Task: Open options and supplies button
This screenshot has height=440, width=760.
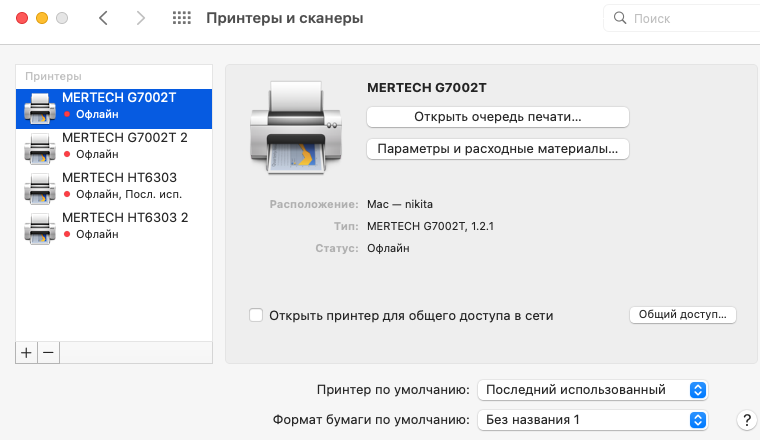Action: tap(498, 149)
